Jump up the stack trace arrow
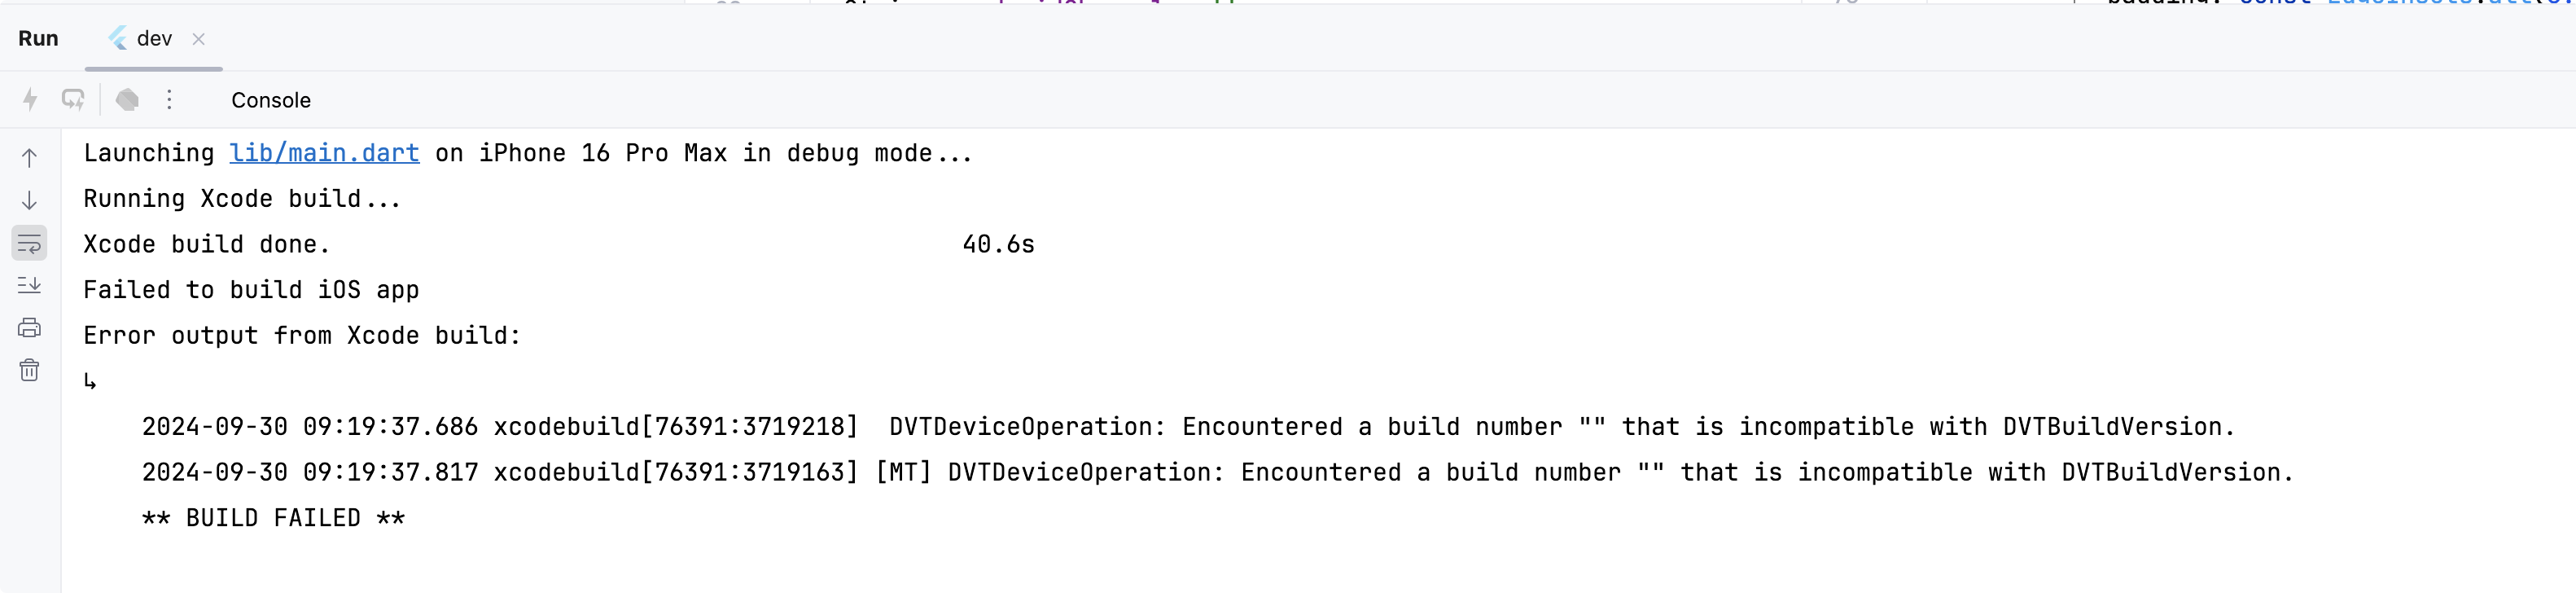Screen dimensions: 2576x593 point(30,158)
